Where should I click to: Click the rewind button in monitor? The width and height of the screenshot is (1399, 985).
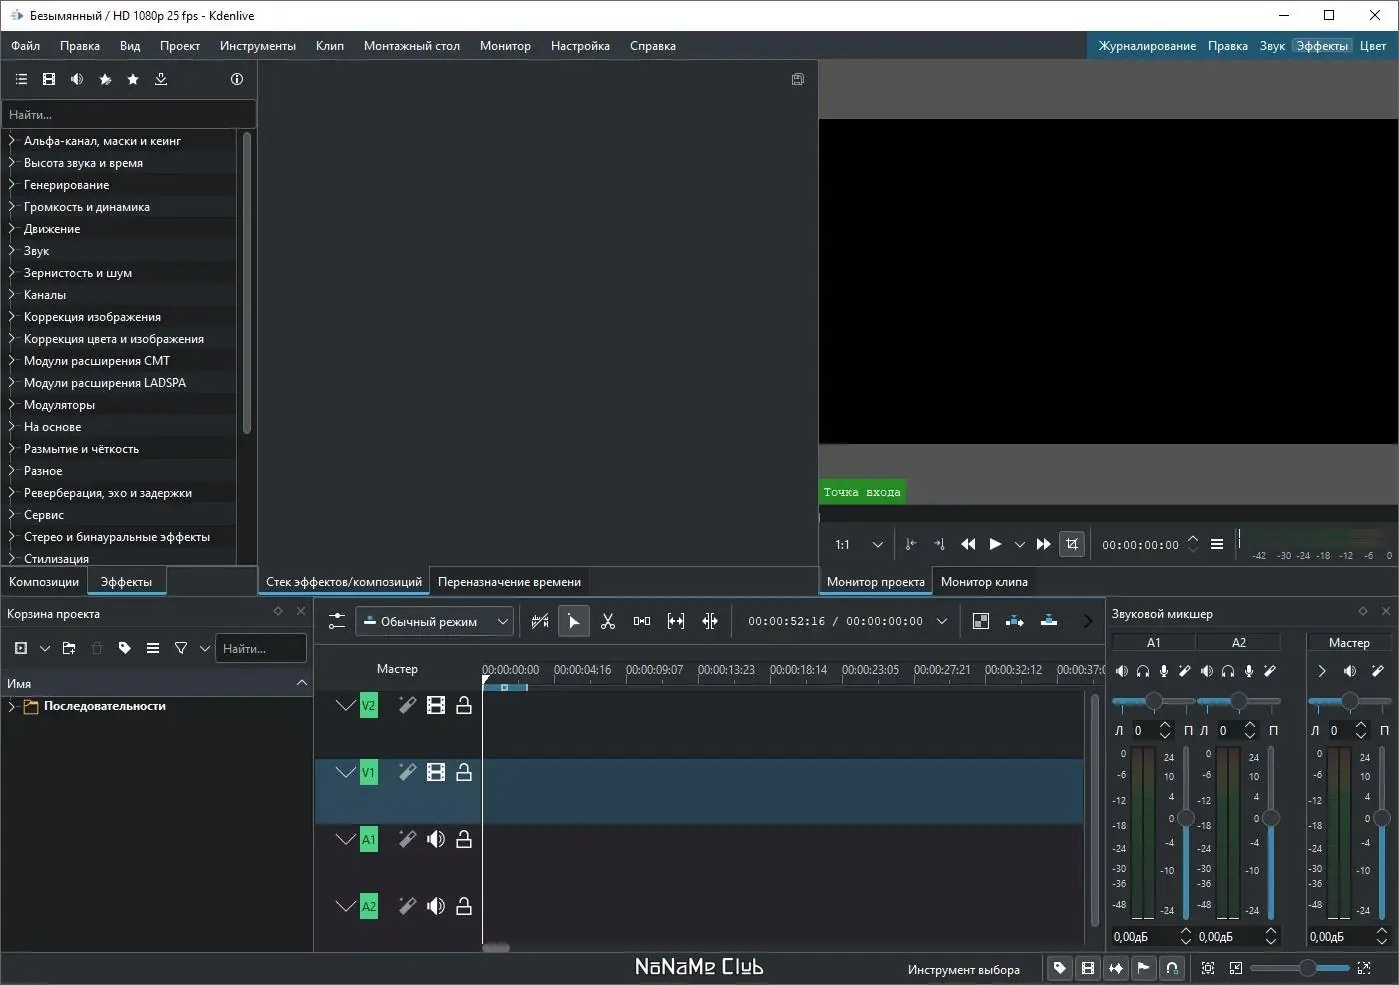(x=968, y=544)
